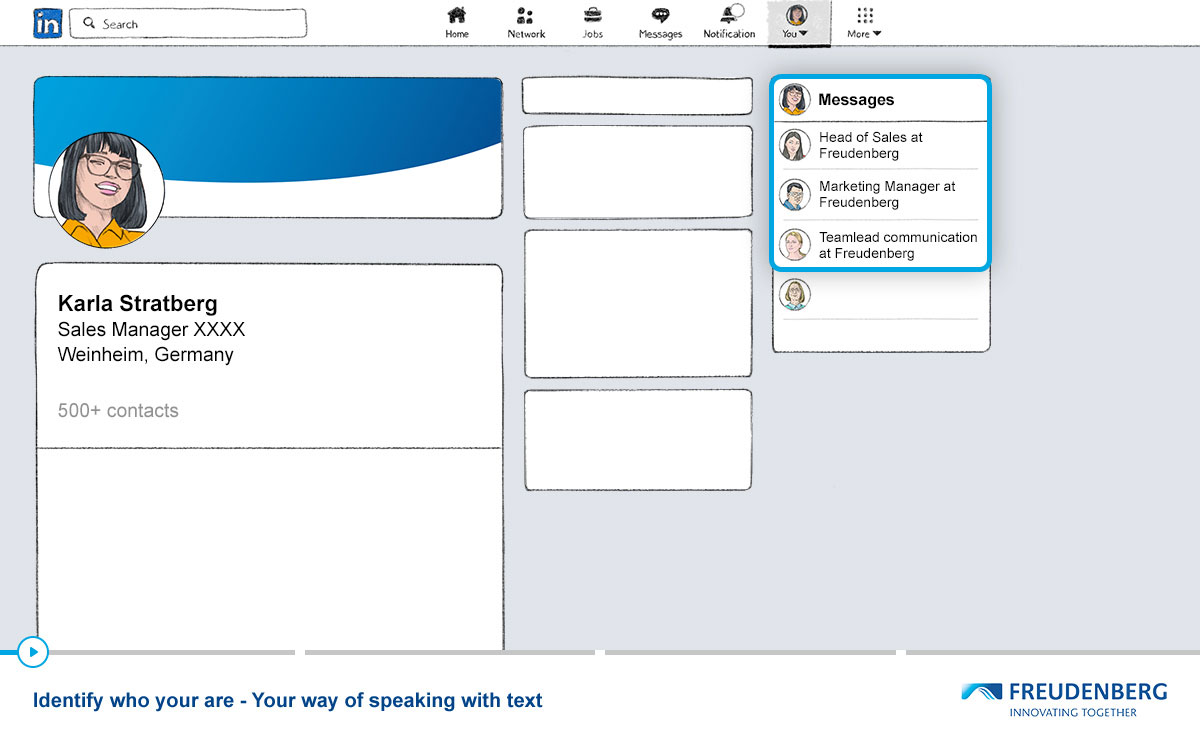Go to the Home page
Image resolution: width=1200 pixels, height=750 pixels.
click(x=457, y=22)
